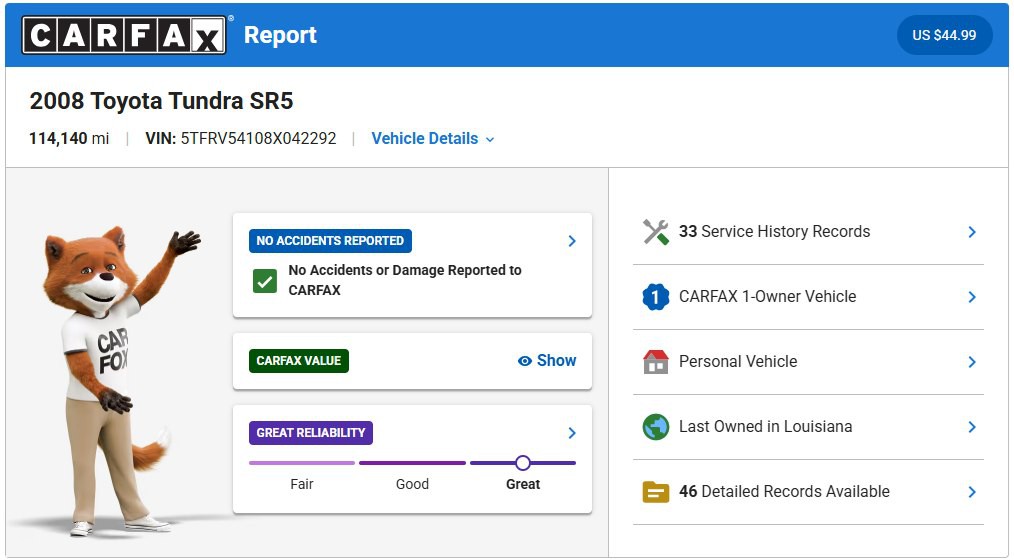Open the No Accidents Reported chevron
1014x560 pixels.
572,241
